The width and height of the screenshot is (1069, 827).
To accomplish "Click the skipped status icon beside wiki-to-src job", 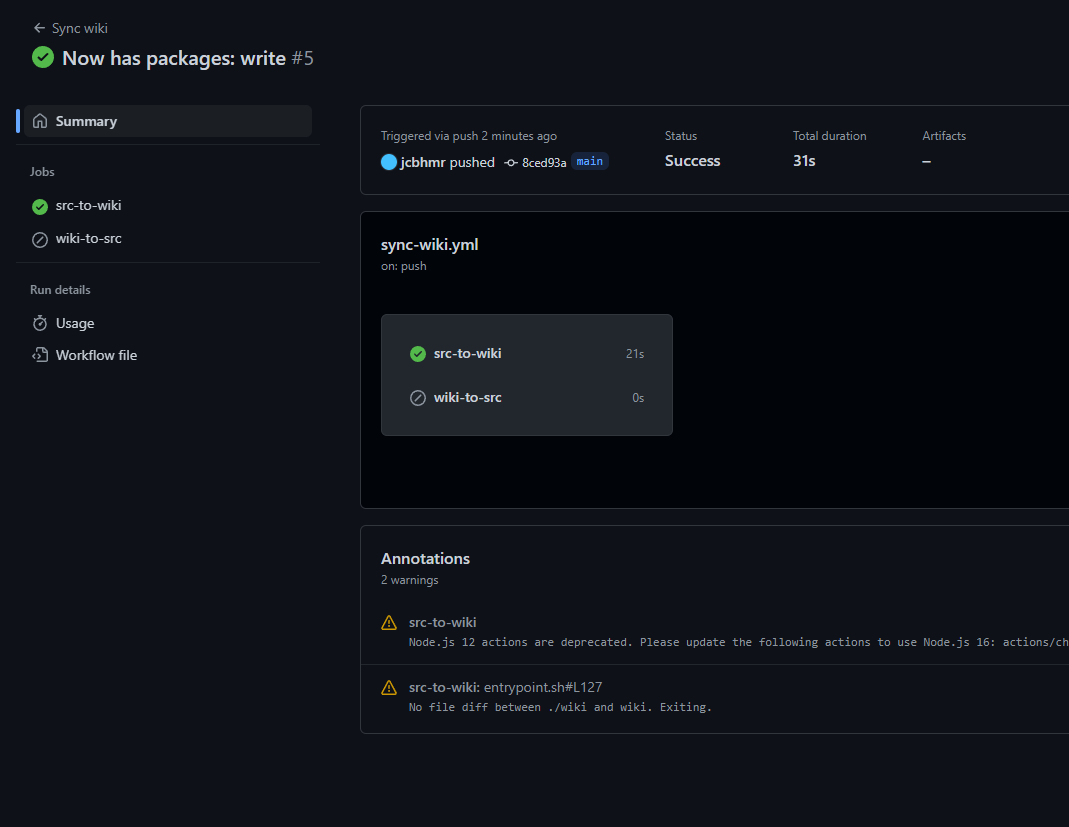I will [40, 239].
